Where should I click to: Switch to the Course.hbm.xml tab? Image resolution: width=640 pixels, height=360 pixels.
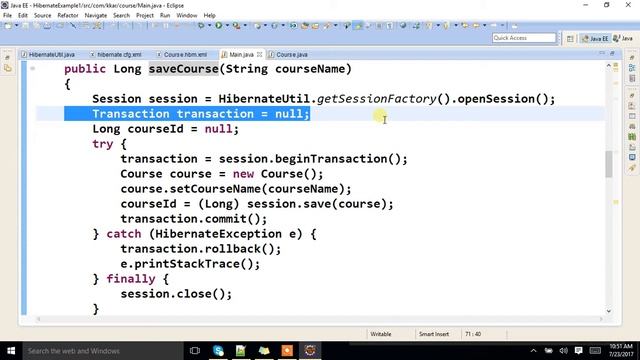tap(182, 54)
